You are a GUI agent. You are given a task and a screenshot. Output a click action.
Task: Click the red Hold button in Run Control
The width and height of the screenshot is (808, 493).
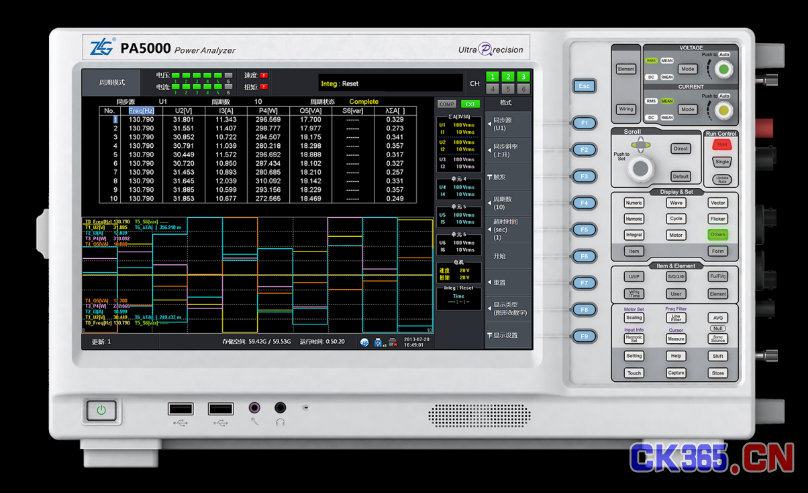point(722,145)
